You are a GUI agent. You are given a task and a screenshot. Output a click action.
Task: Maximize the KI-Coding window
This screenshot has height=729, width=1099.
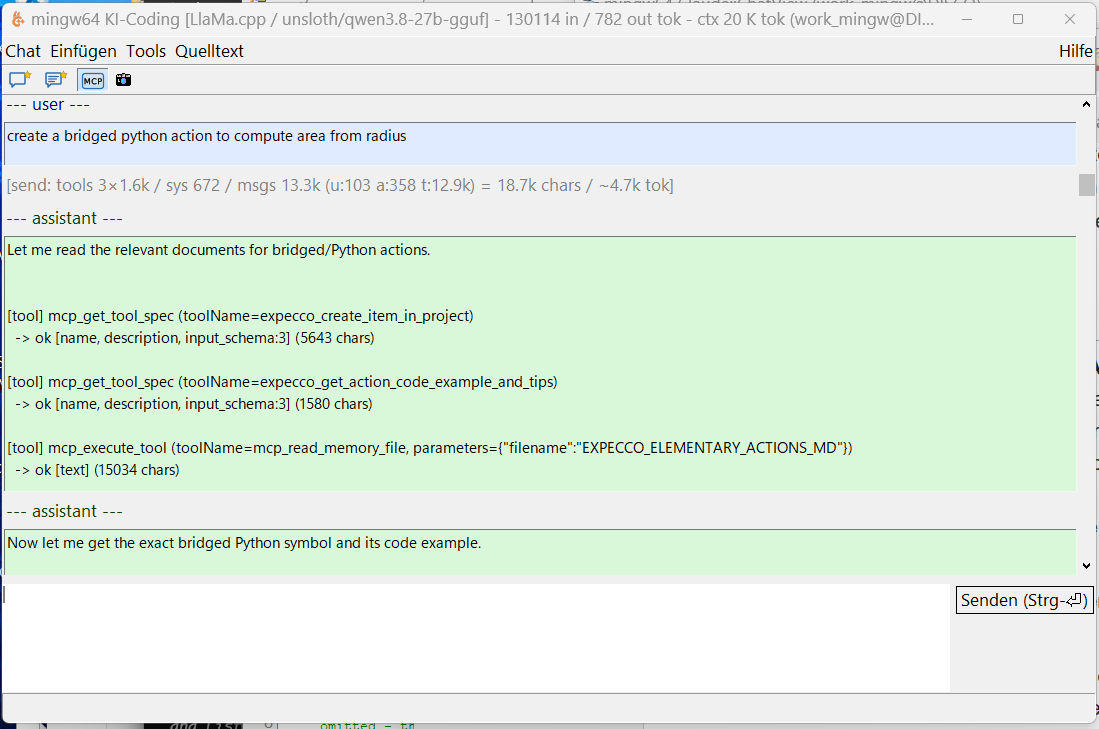coord(1018,20)
